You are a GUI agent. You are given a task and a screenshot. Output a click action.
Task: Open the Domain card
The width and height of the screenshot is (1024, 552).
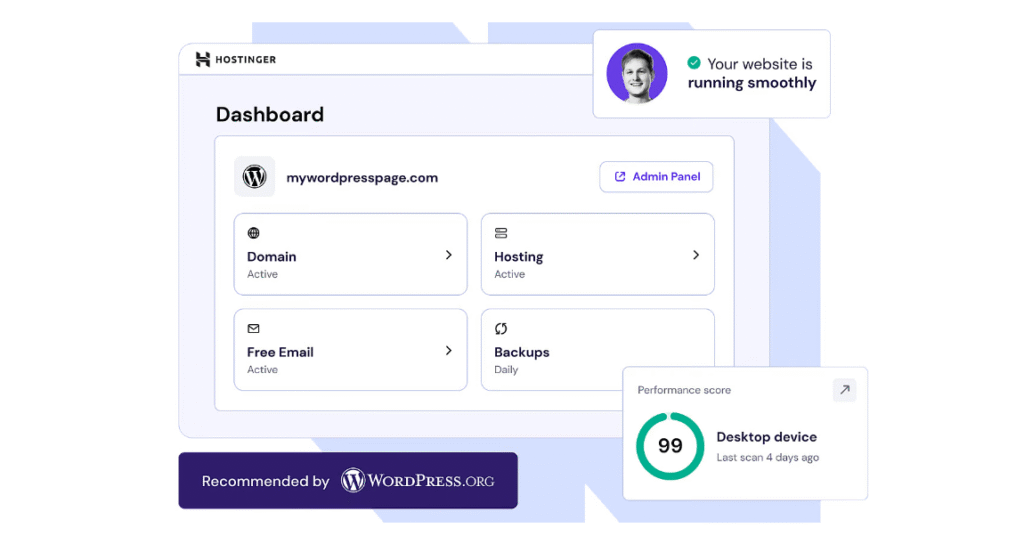[351, 254]
